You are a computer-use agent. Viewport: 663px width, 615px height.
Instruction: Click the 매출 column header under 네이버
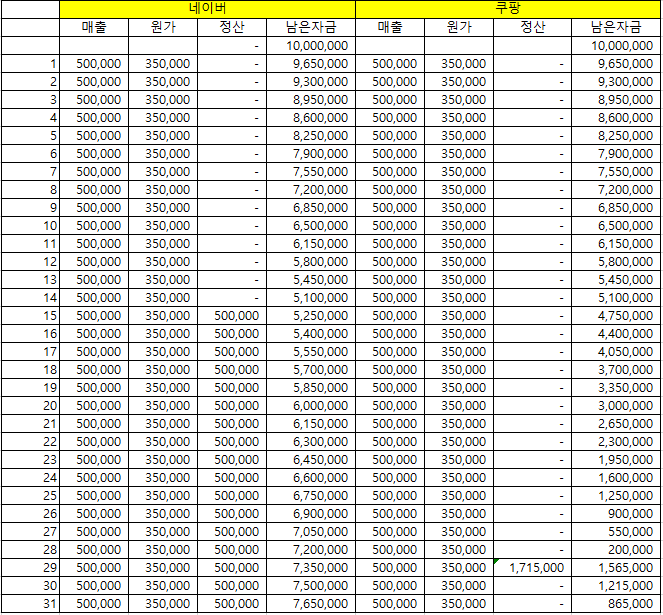94,27
